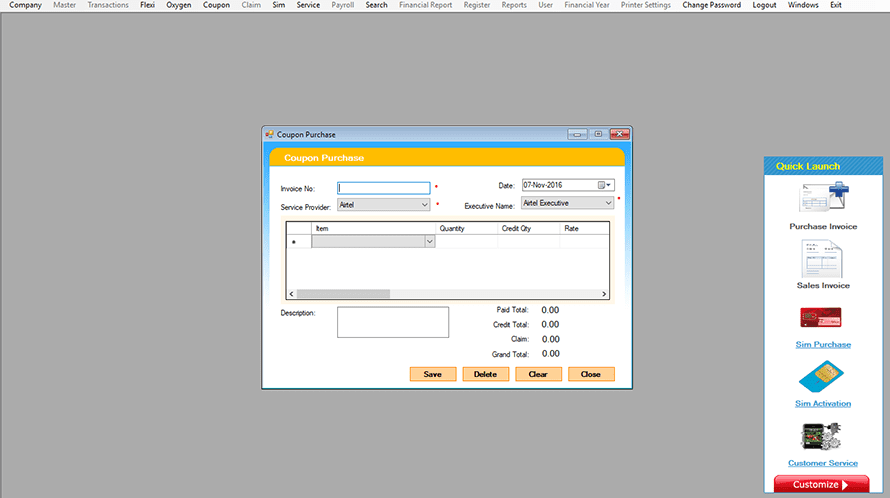Open the Coupon menu

216,5
